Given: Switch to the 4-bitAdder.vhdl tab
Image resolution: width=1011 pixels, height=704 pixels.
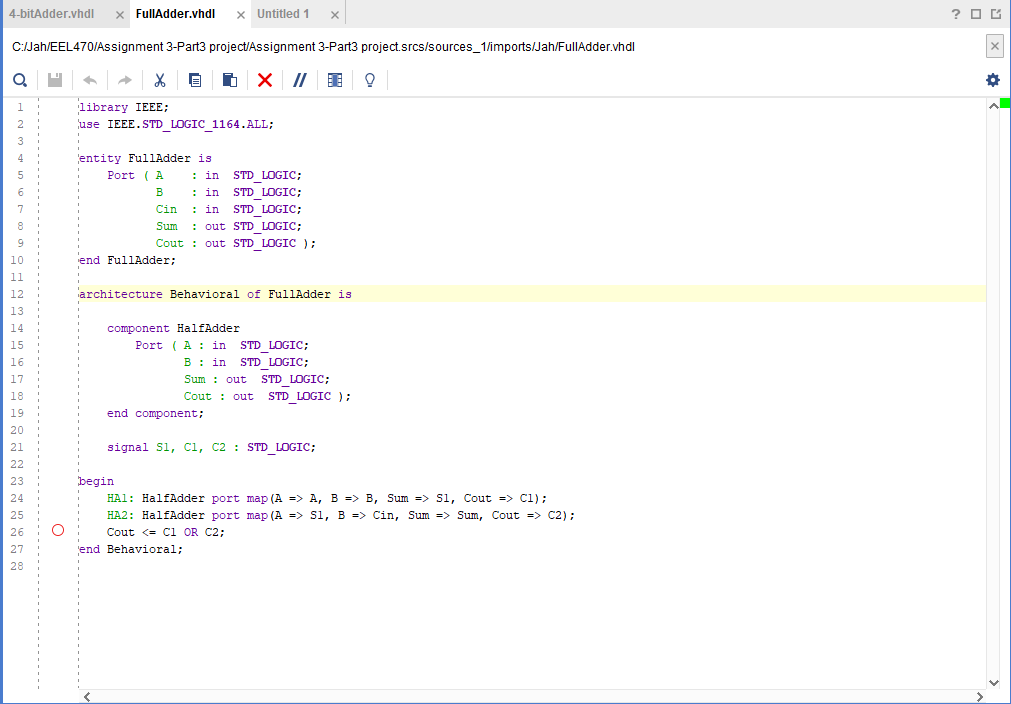Looking at the screenshot, I should tap(52, 14).
